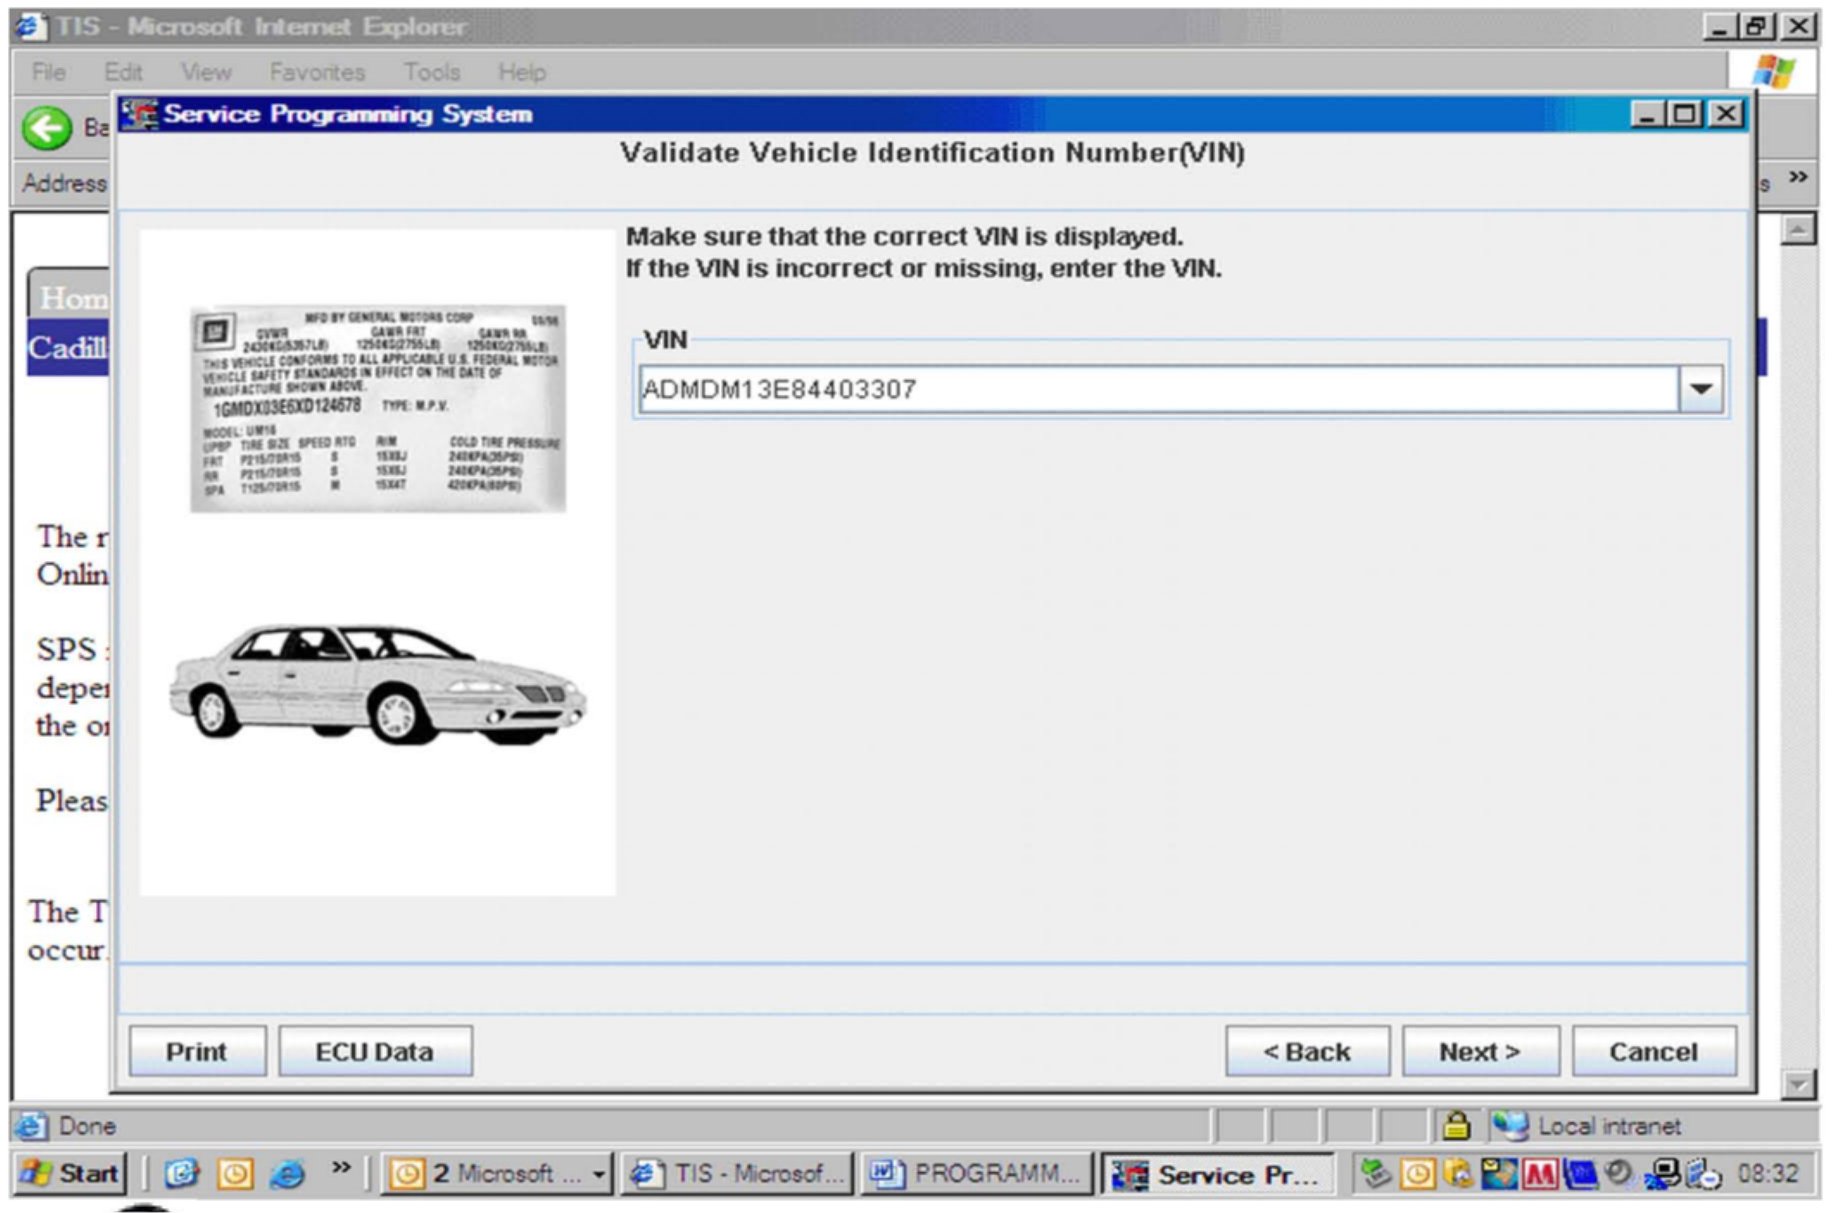1843x1213 pixels.
Task: Click the green Back arrow in browser toolbar
Action: click(x=46, y=128)
